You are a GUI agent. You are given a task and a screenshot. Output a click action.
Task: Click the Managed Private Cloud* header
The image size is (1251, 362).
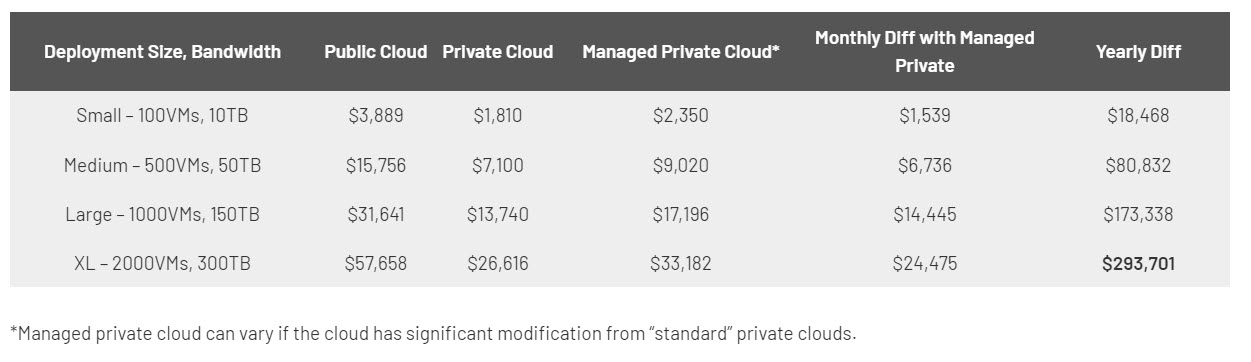pyautogui.click(x=680, y=52)
